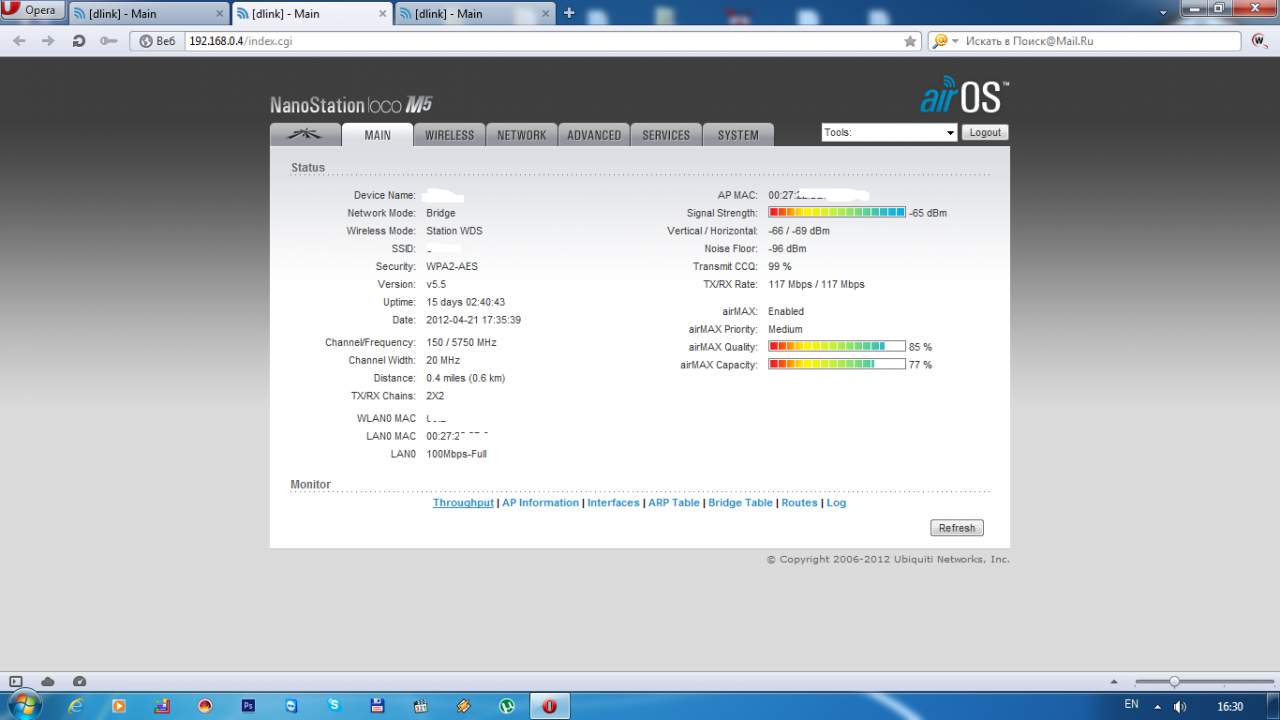
Task: Click the password wand key icon
Action: tap(108, 41)
